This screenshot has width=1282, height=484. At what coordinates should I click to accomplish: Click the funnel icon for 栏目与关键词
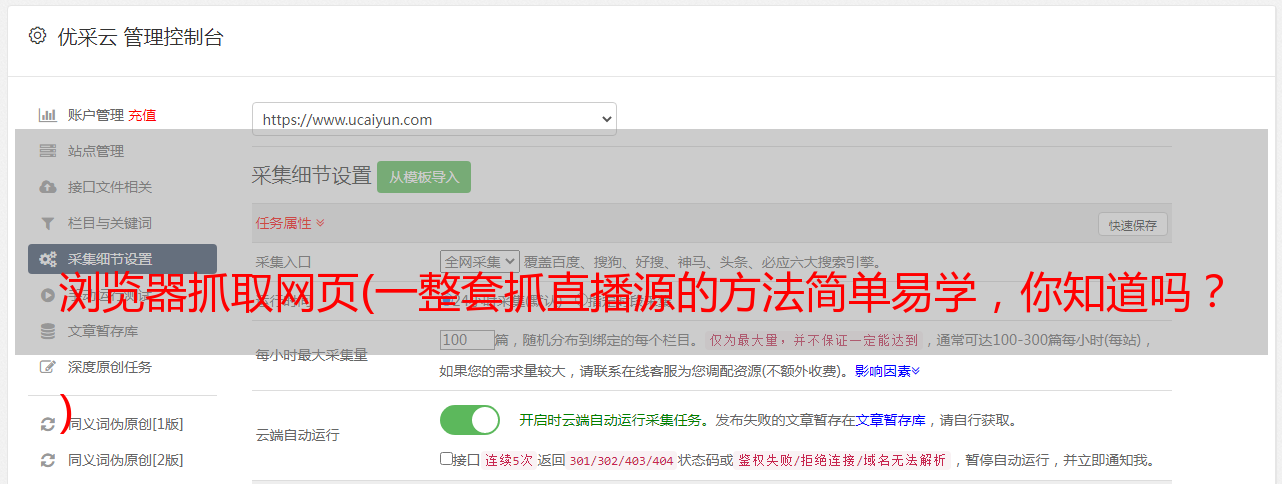47,223
